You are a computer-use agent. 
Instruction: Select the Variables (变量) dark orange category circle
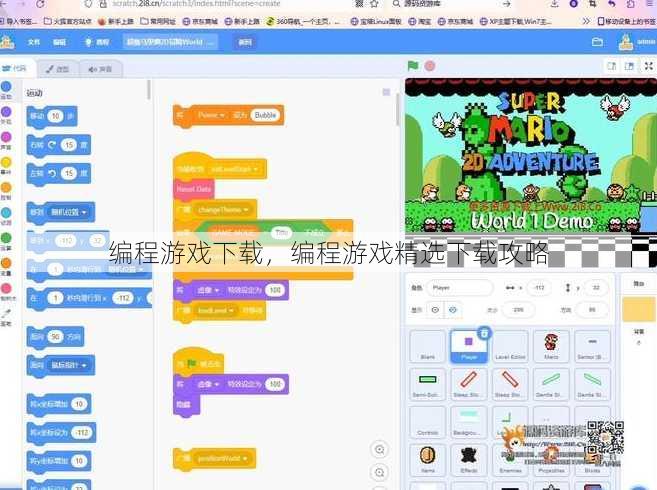coord(6,263)
